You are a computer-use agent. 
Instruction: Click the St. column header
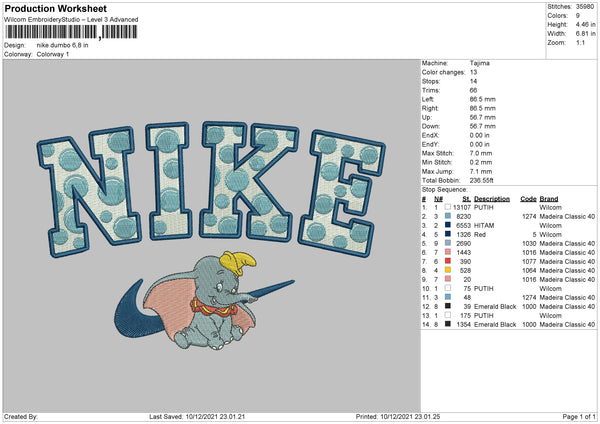pos(465,198)
